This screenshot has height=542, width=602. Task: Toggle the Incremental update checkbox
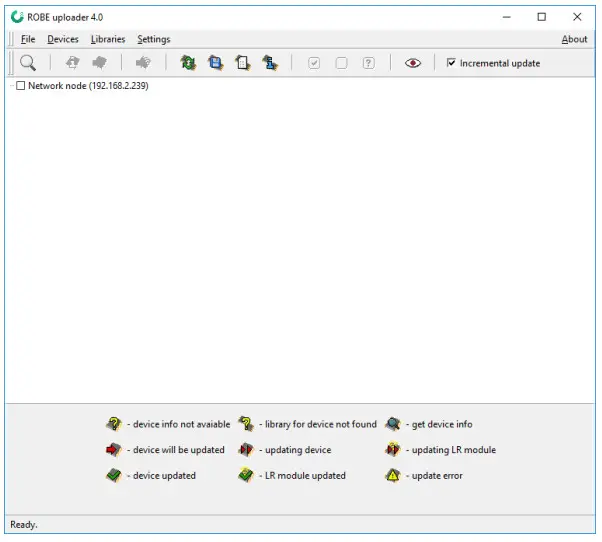point(451,62)
